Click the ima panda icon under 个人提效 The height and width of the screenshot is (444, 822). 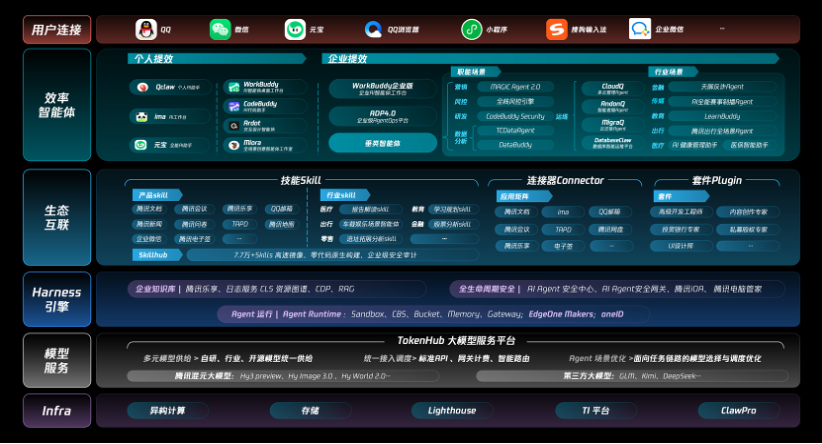[142, 116]
